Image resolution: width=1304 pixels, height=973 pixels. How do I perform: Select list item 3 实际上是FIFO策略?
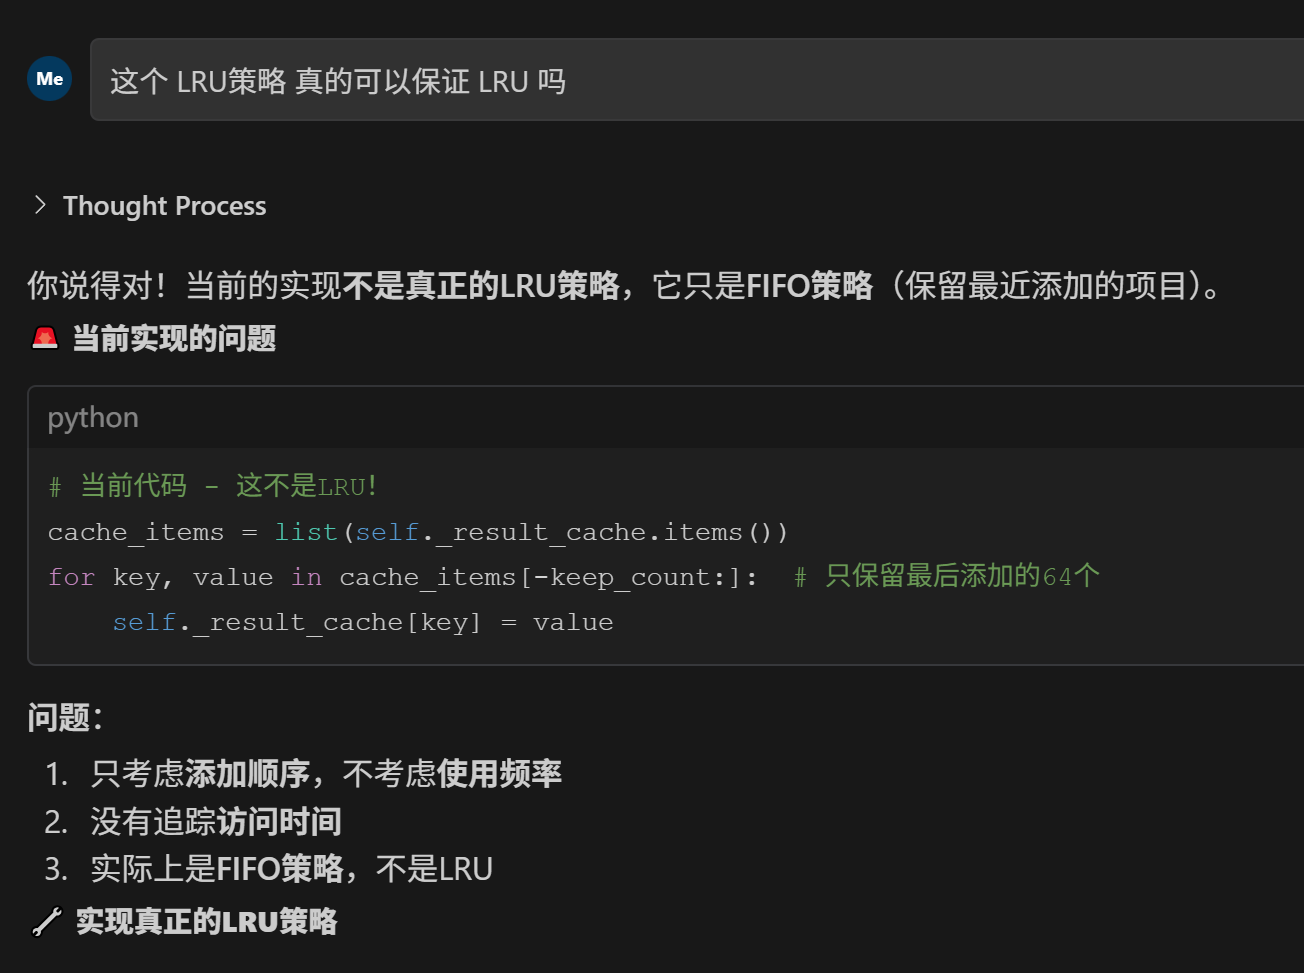[291, 869]
